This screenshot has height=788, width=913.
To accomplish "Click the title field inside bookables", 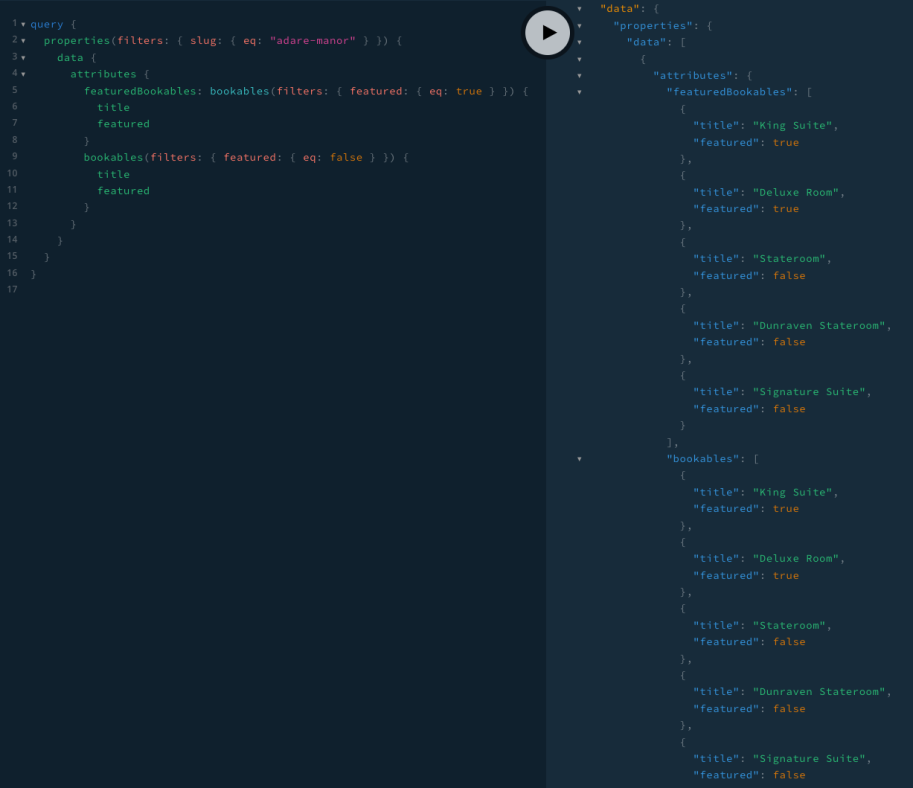I will coord(113,173).
